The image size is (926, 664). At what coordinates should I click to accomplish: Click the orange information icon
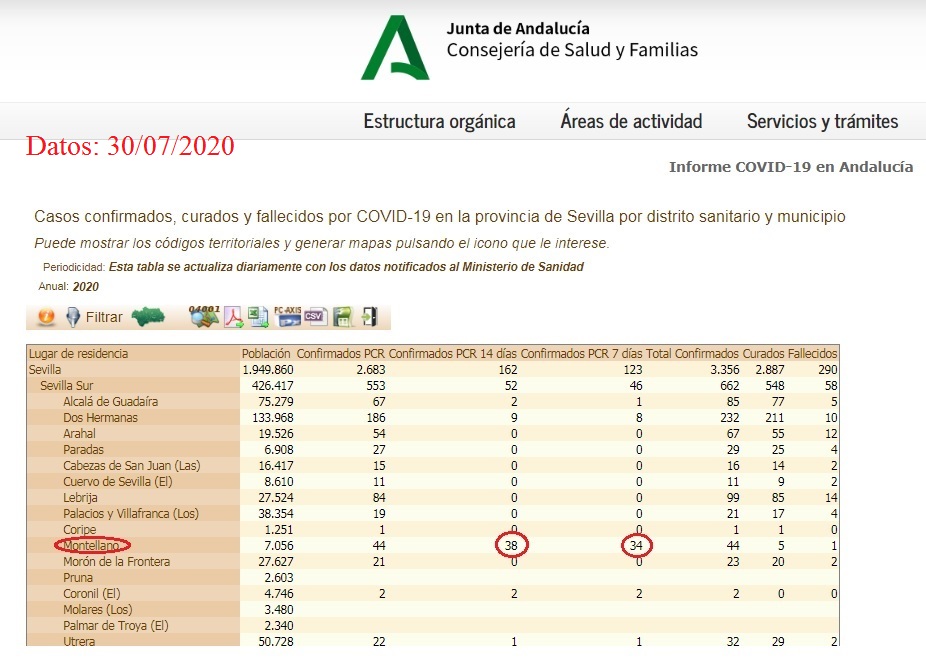click(x=45, y=317)
